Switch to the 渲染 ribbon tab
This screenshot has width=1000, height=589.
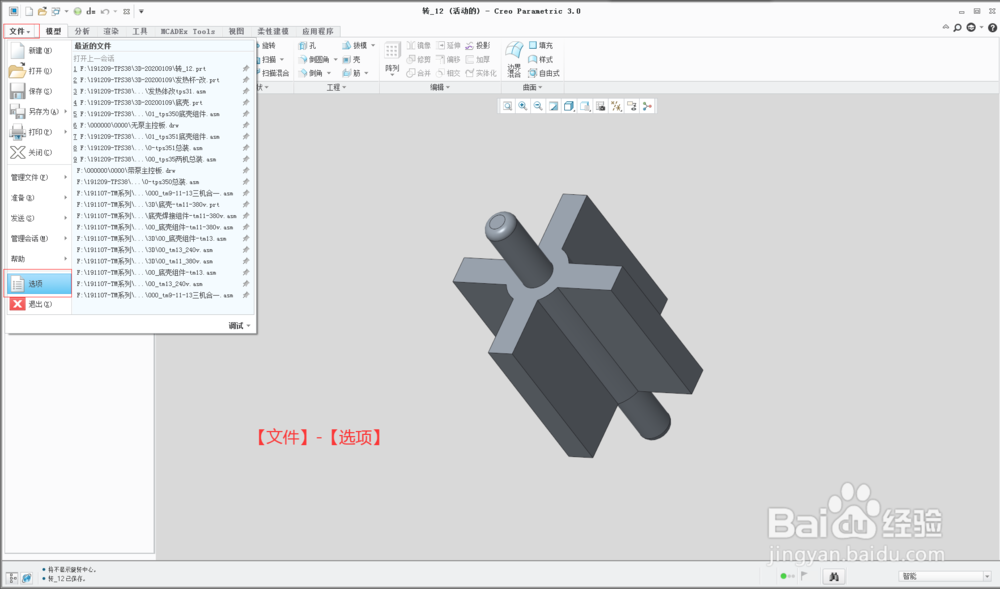(111, 31)
